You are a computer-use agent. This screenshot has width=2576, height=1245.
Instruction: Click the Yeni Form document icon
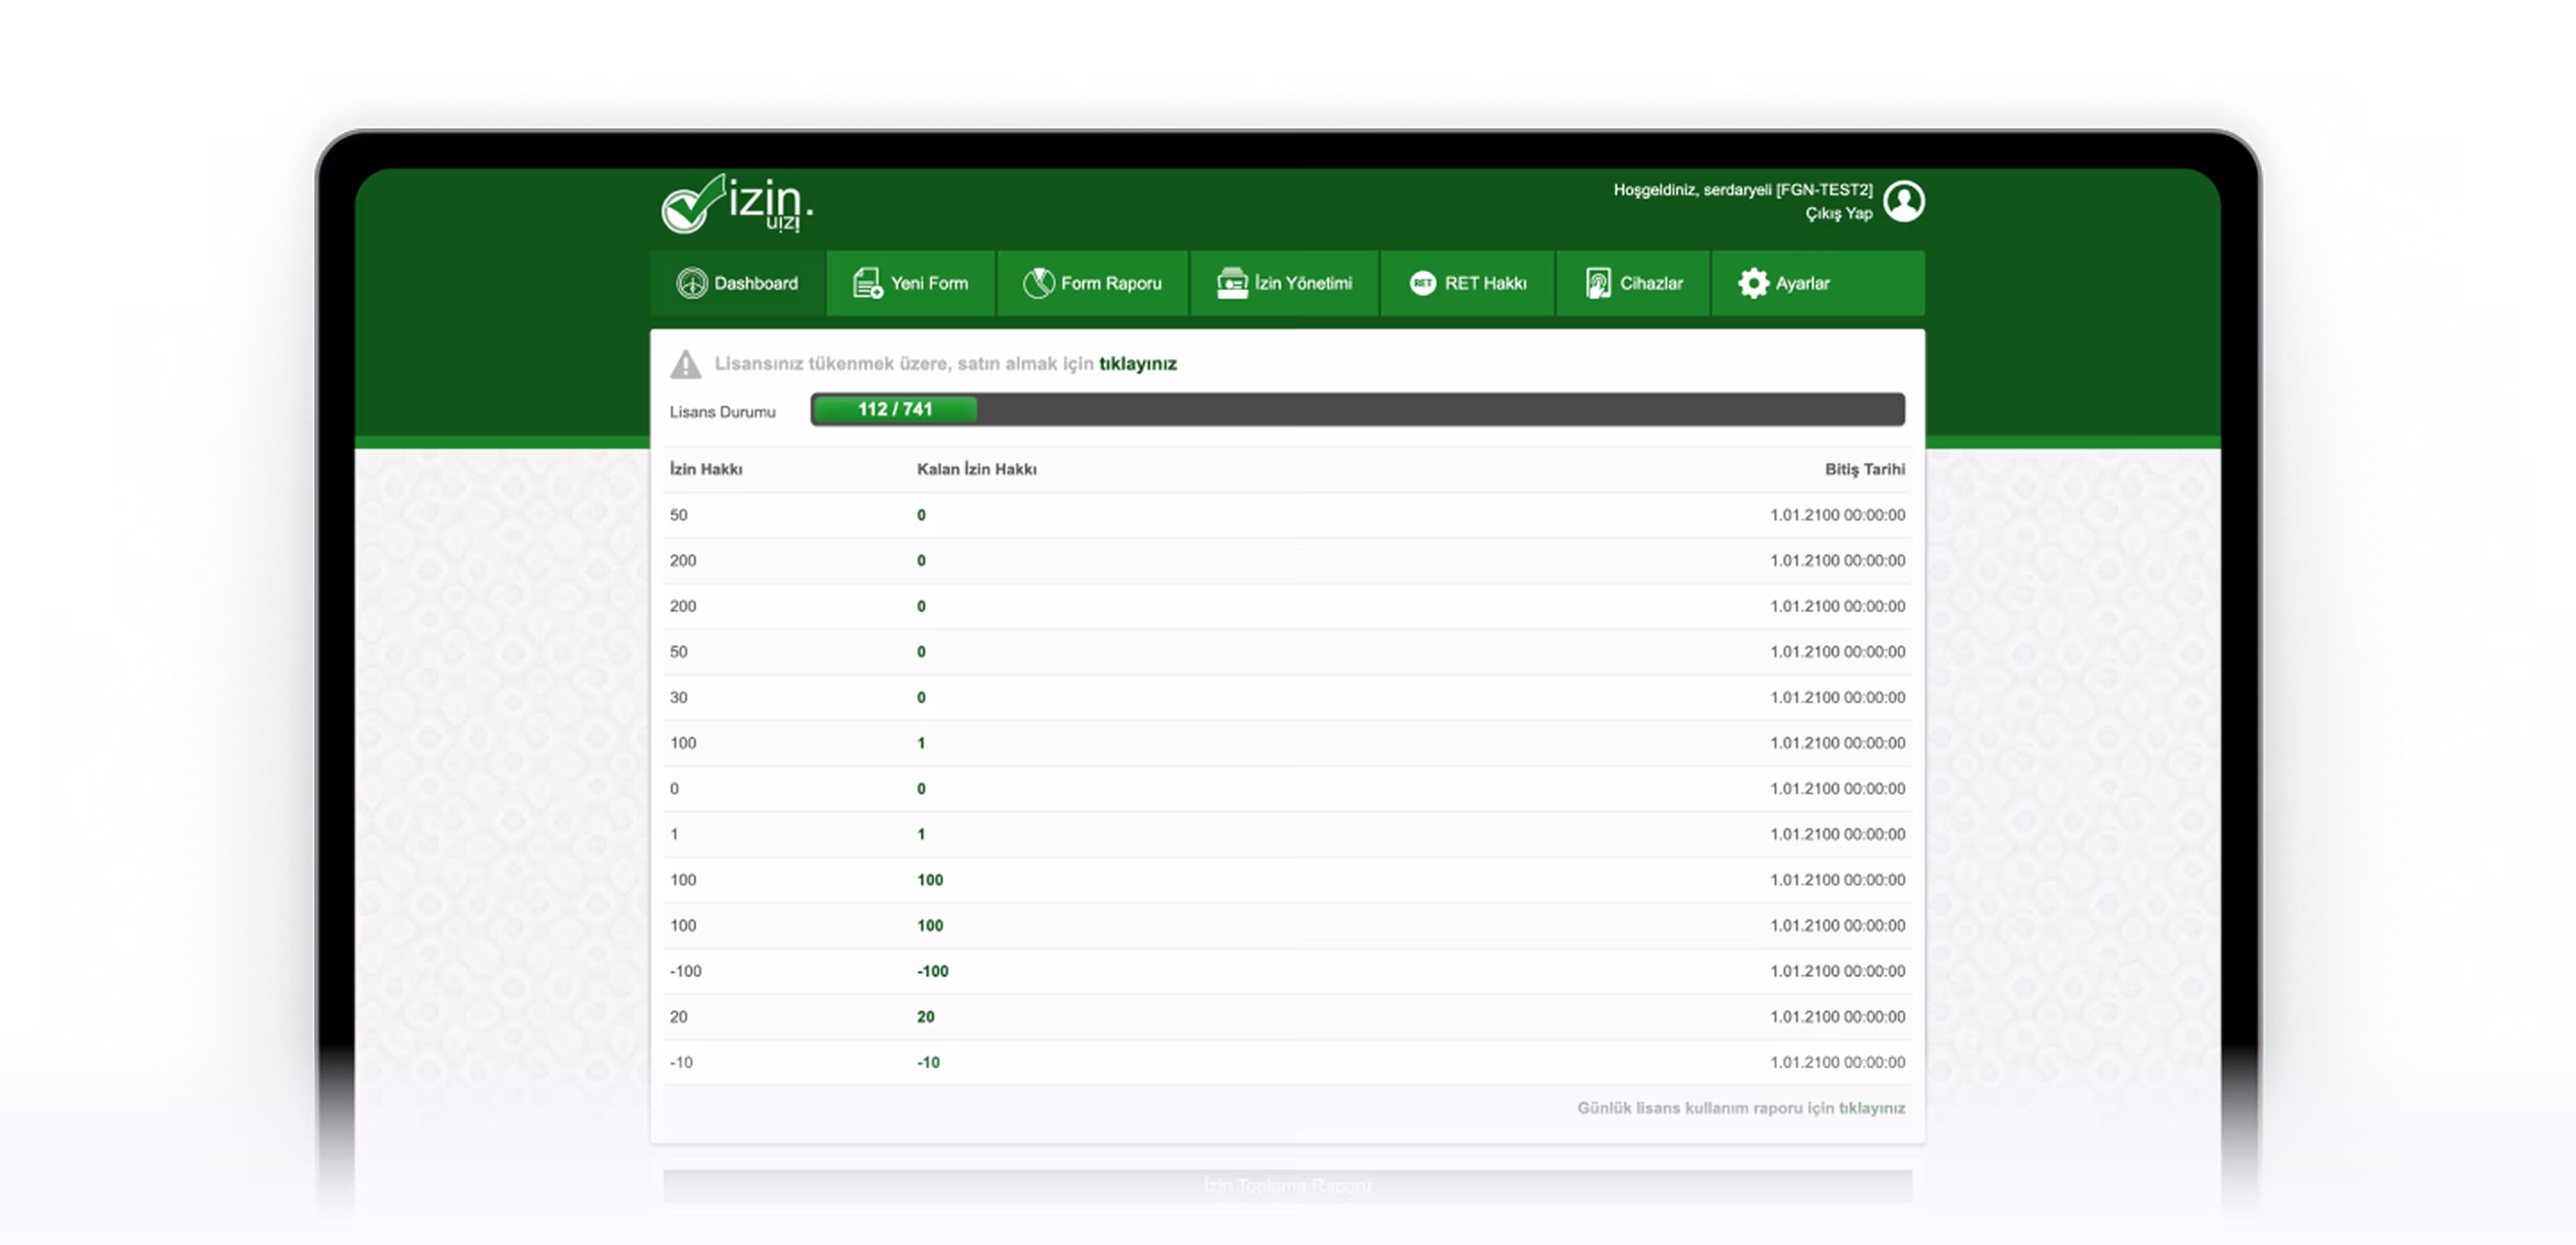[x=866, y=283]
